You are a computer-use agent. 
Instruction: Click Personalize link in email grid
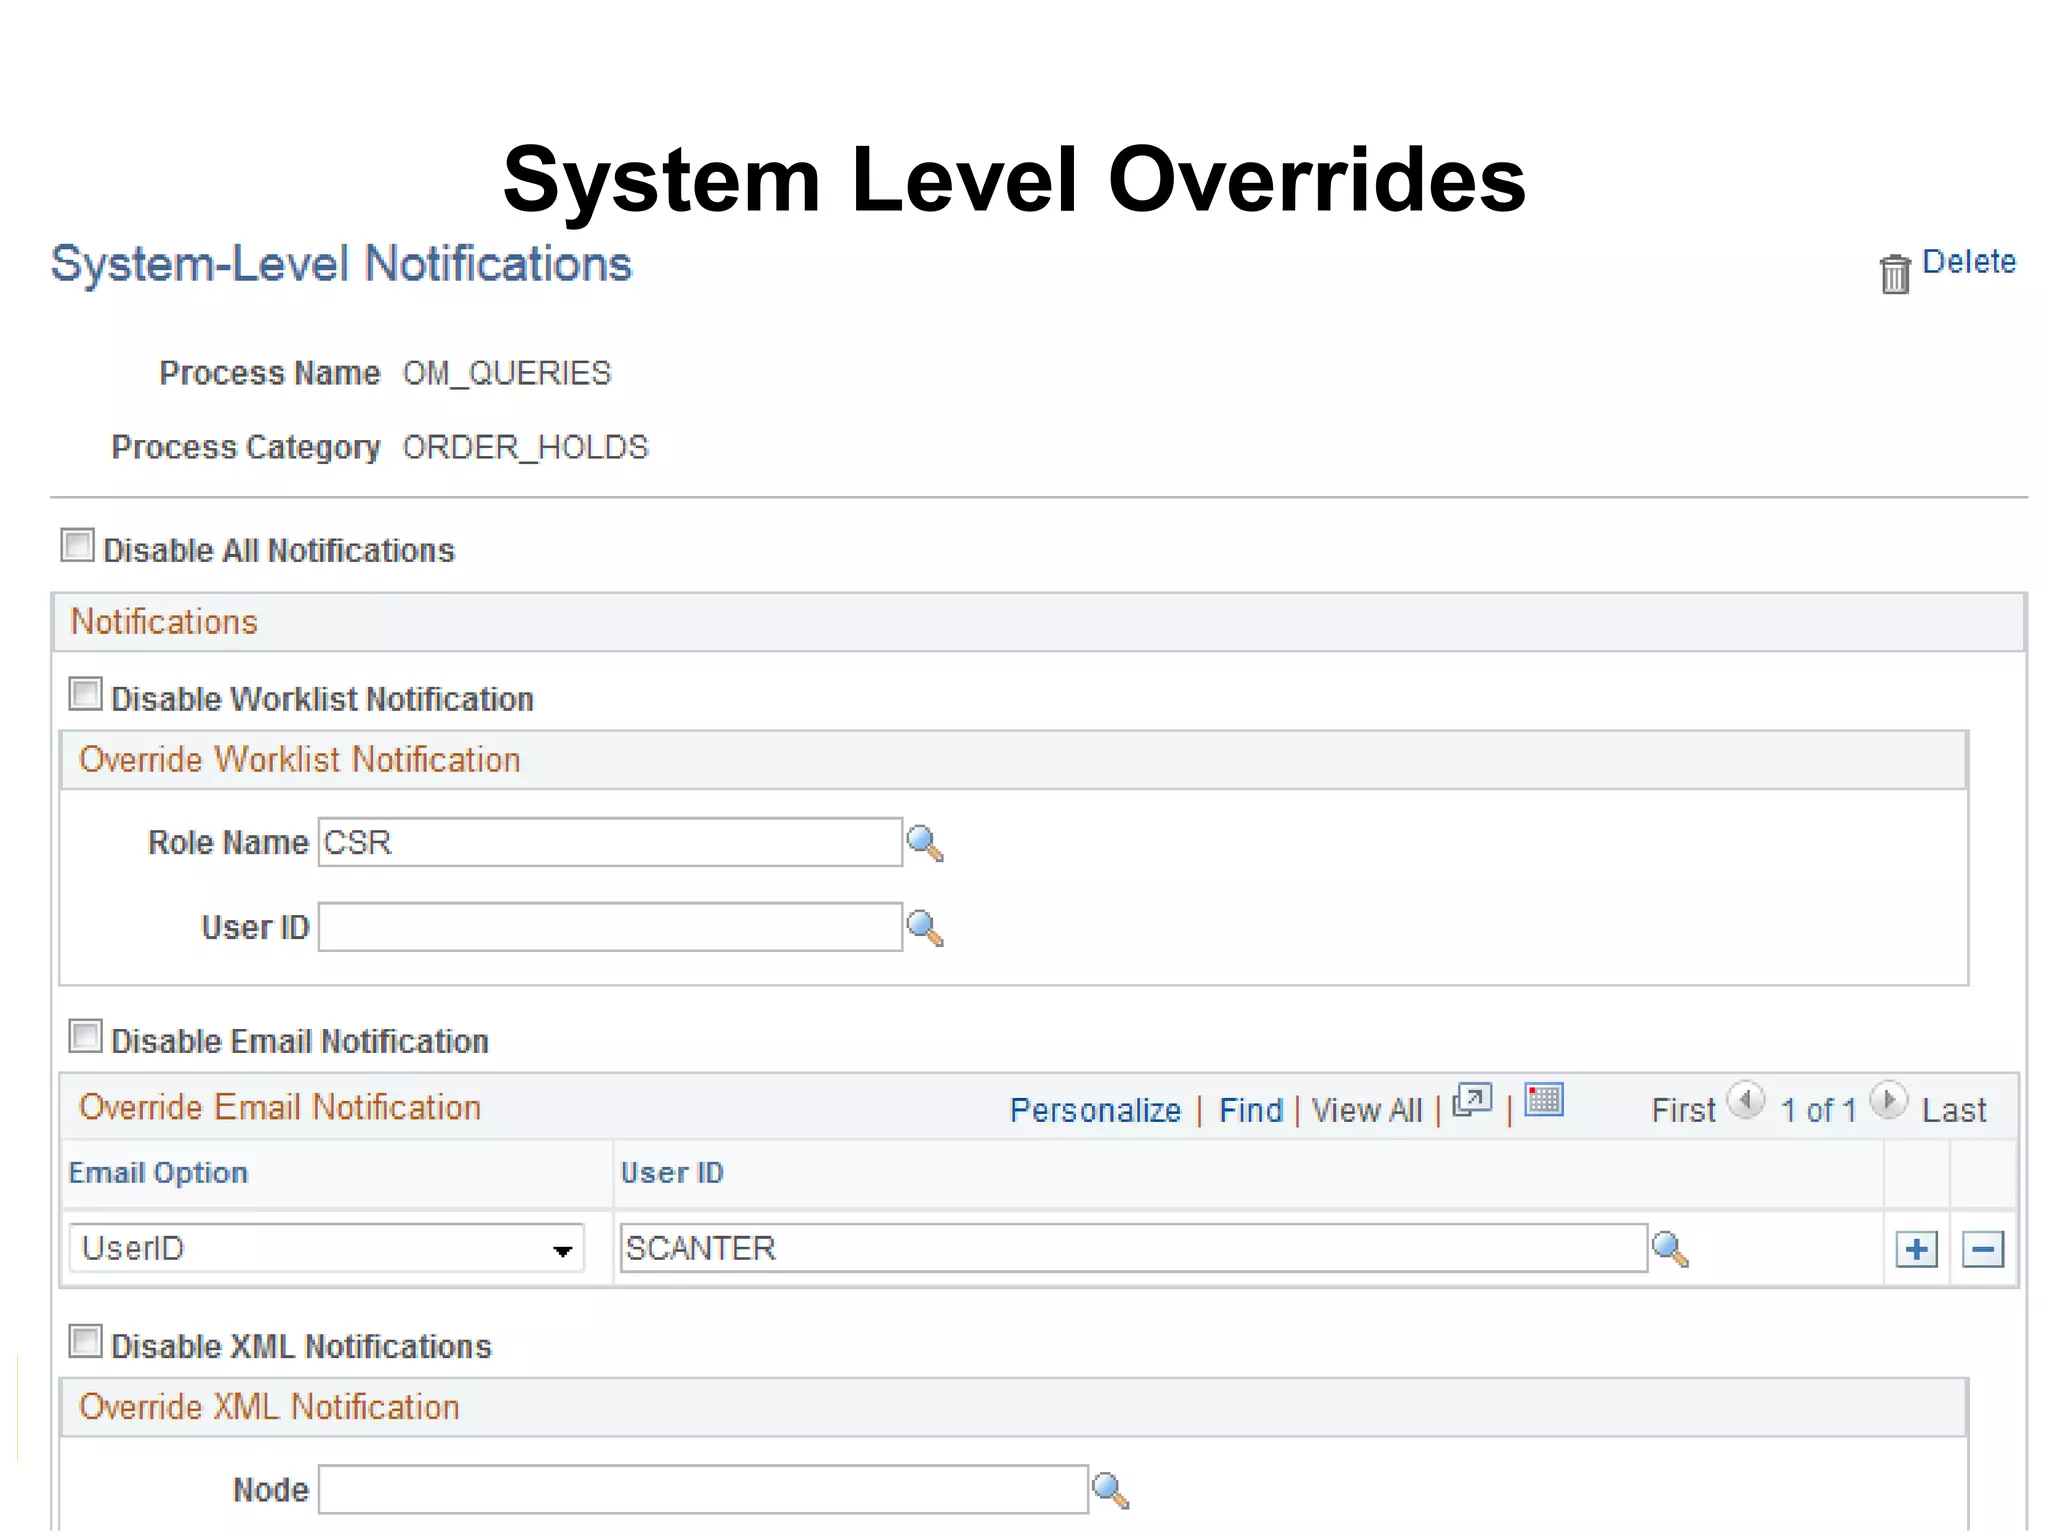pos(1095,1110)
